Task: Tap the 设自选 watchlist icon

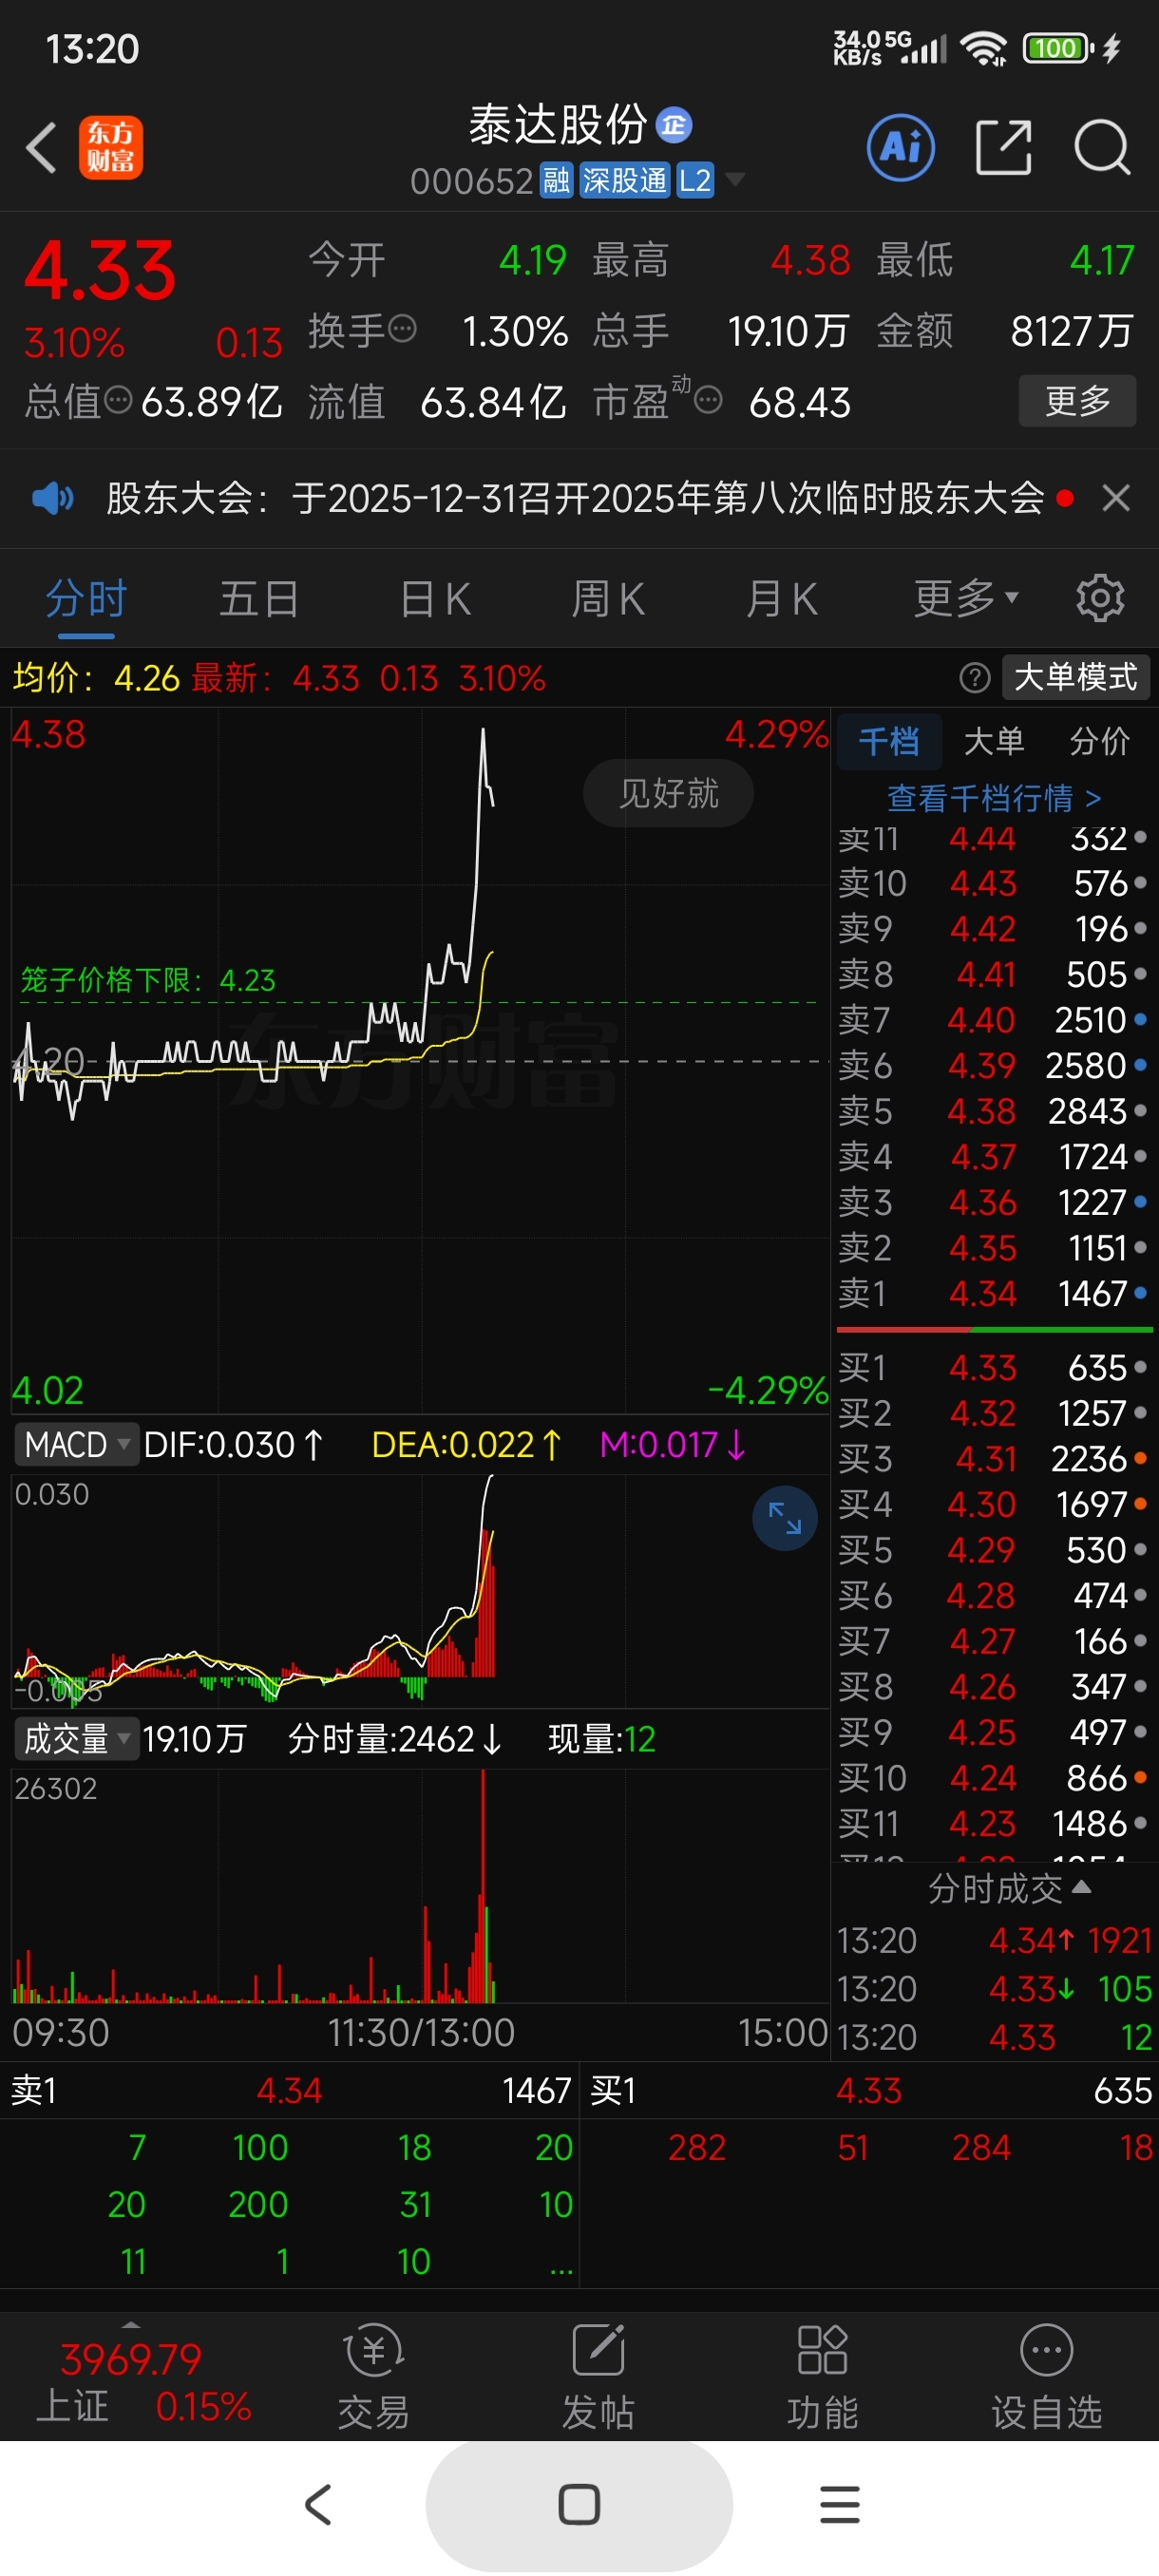Action: click(x=1046, y=2377)
